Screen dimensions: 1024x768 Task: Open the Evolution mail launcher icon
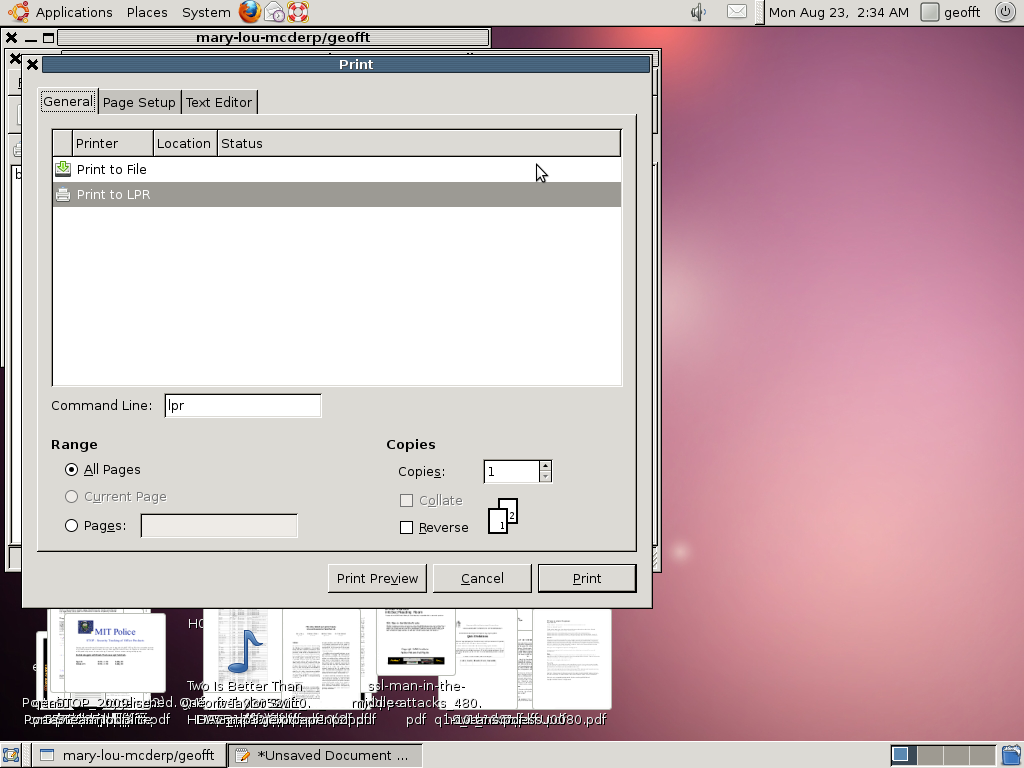coord(274,12)
